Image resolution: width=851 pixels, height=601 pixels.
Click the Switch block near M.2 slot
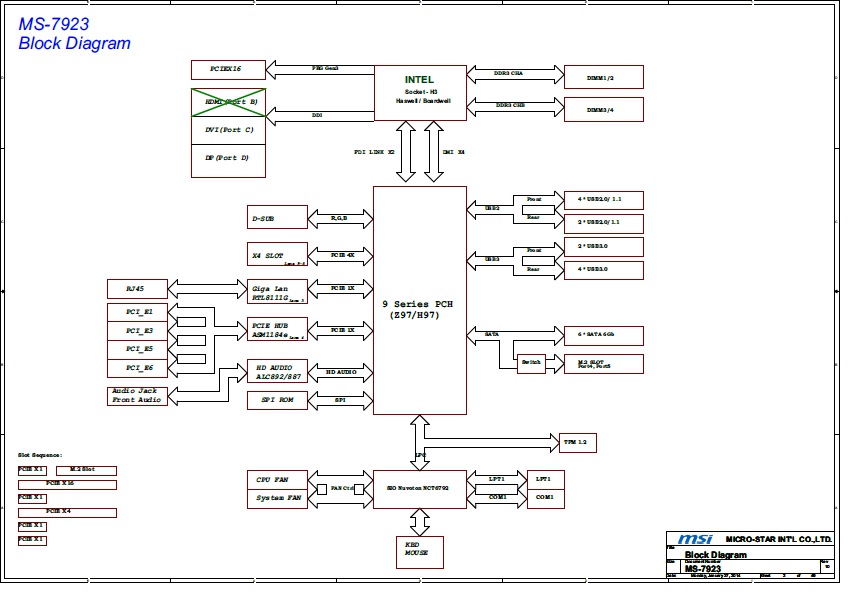tap(531, 364)
